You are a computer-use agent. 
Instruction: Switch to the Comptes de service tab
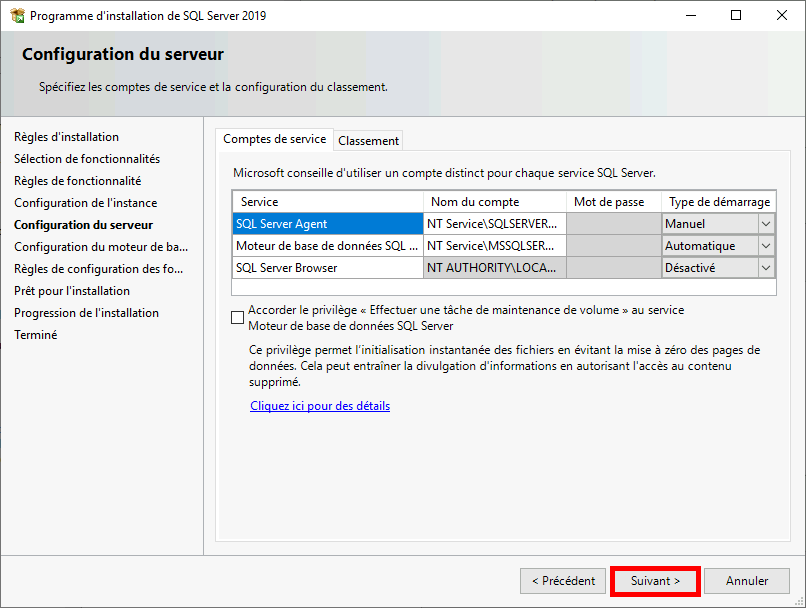(x=275, y=140)
